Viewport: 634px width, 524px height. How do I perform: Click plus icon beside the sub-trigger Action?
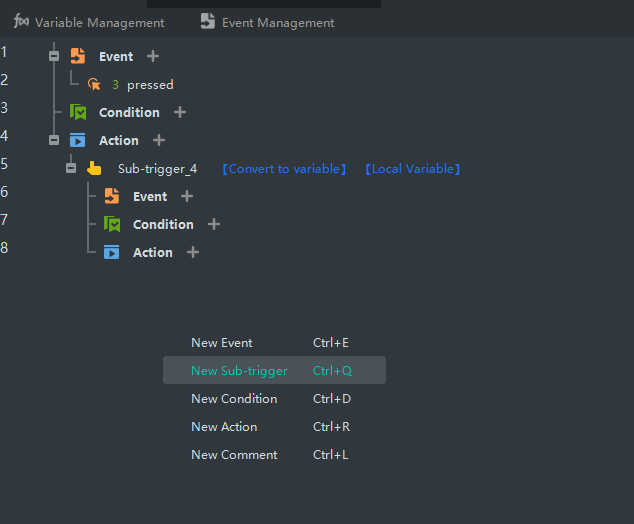click(x=193, y=253)
